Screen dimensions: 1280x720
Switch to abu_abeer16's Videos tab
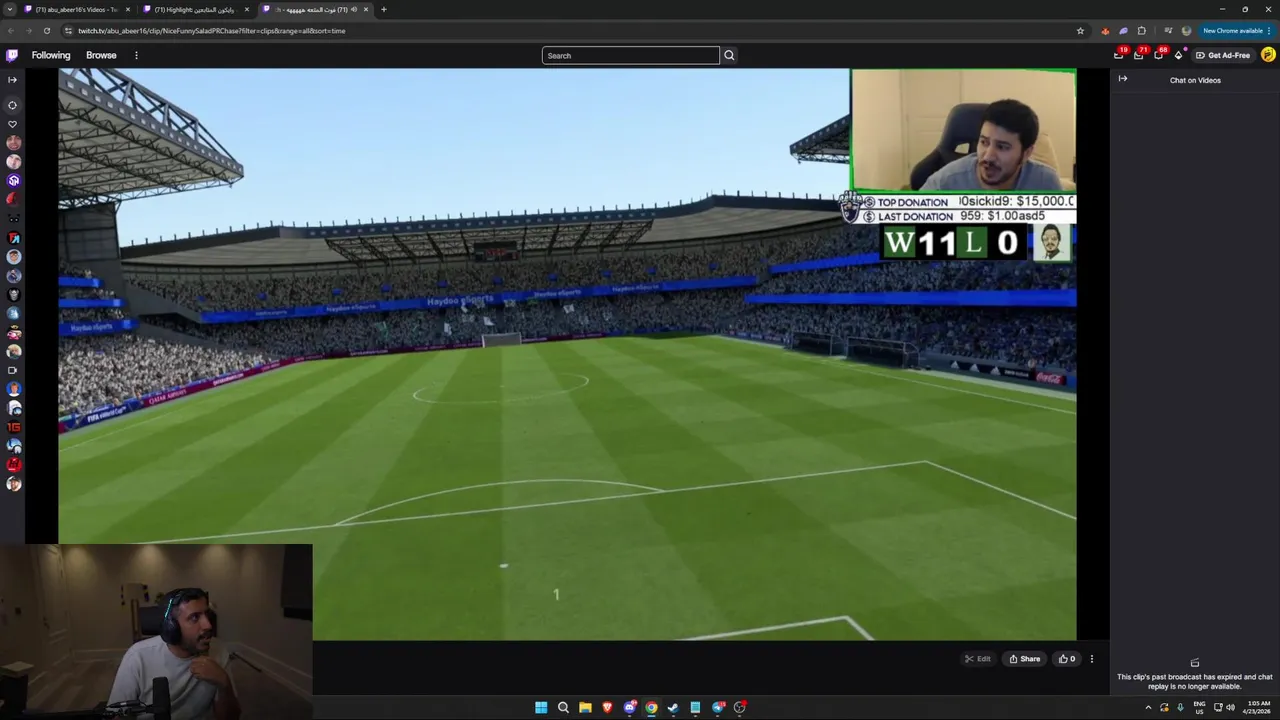click(x=77, y=9)
